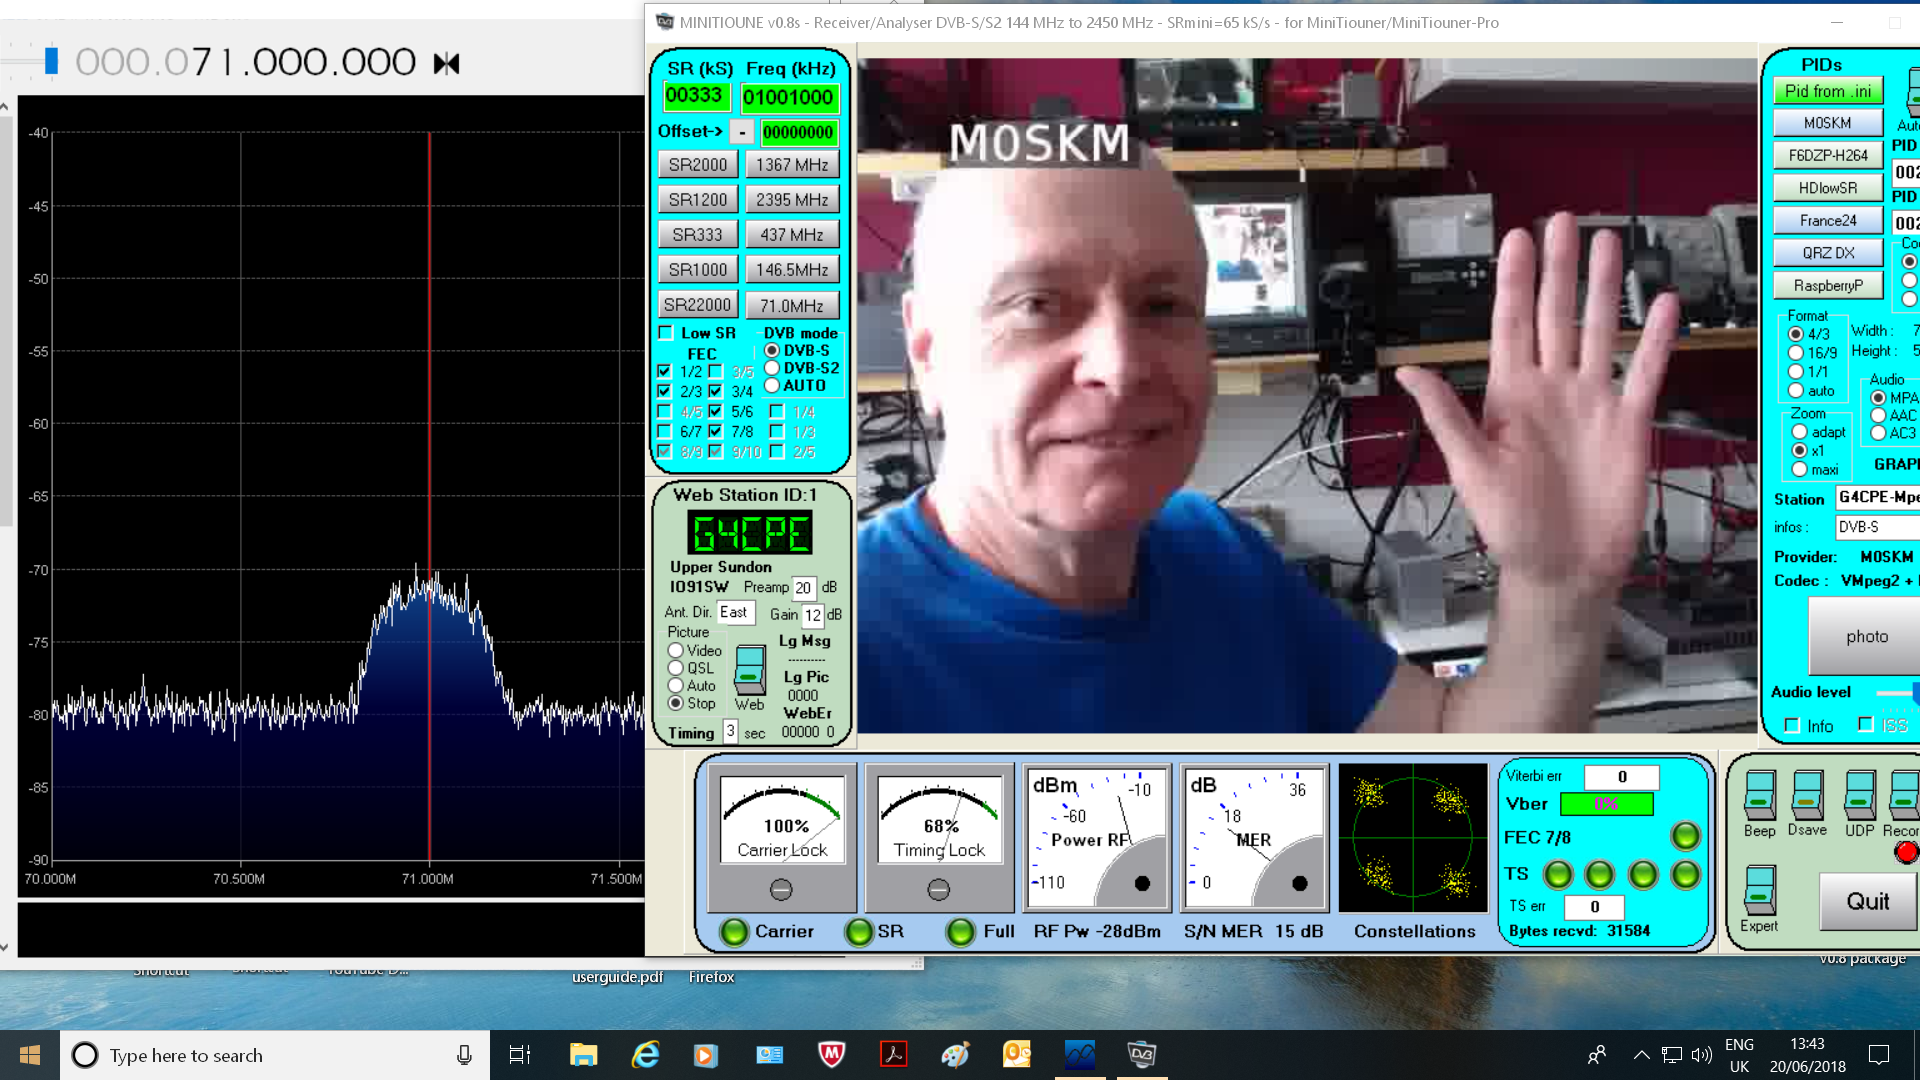
Task: Click the skip marker icon beside frequency readout
Action: click(446, 64)
